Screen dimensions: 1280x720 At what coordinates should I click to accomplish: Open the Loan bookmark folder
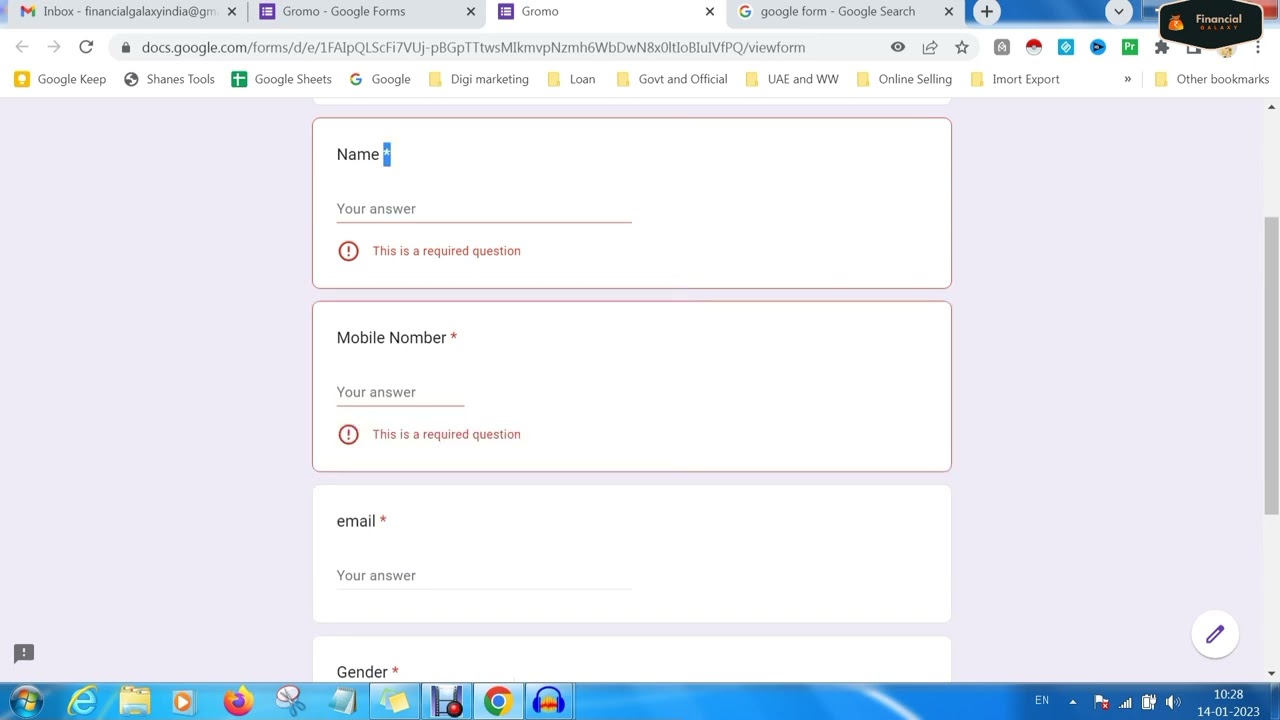(571, 79)
